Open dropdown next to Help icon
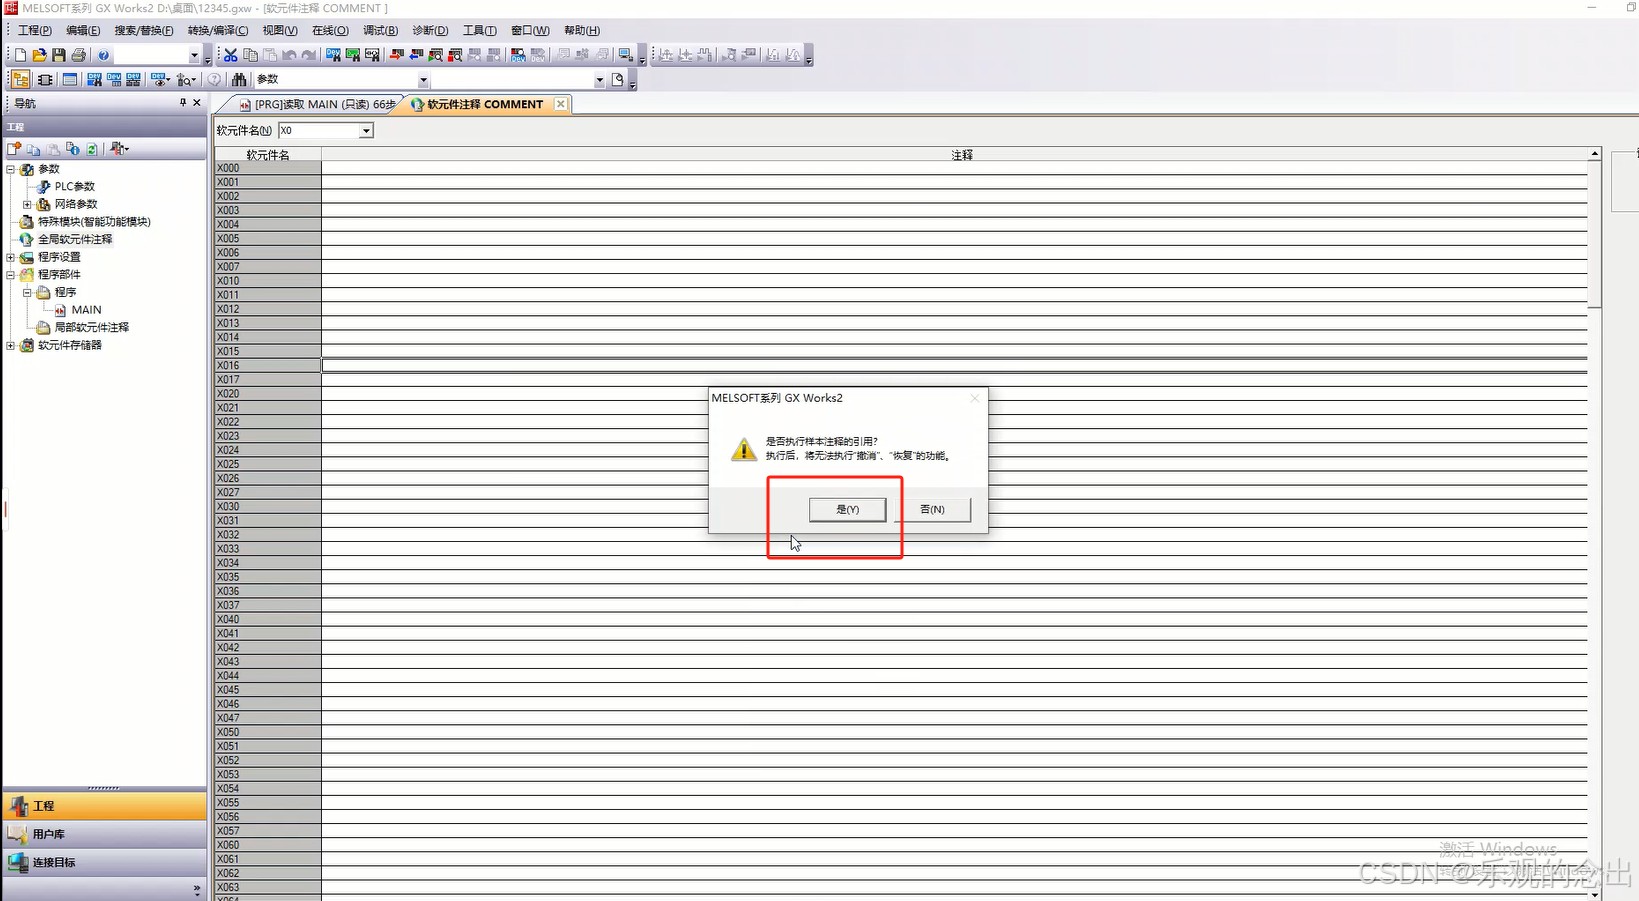Viewport: 1639px width, 901px height. 194,55
